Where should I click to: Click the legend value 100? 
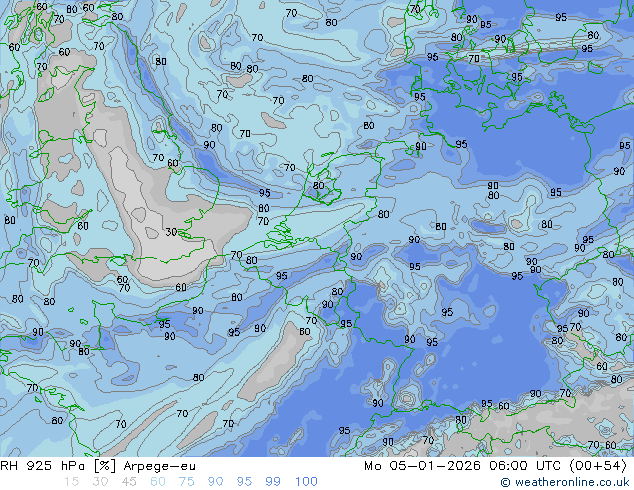[306, 482]
